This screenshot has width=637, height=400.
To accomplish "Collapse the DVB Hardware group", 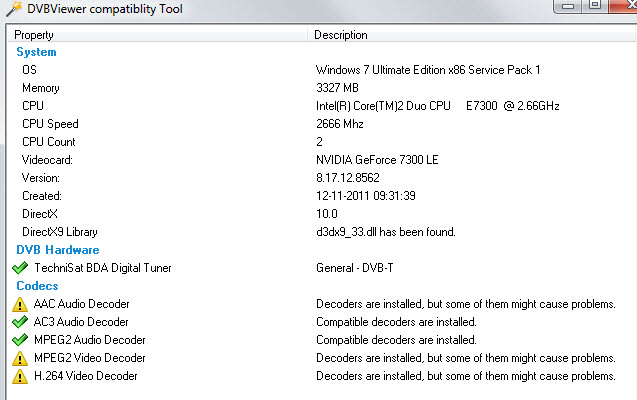I will tap(58, 250).
